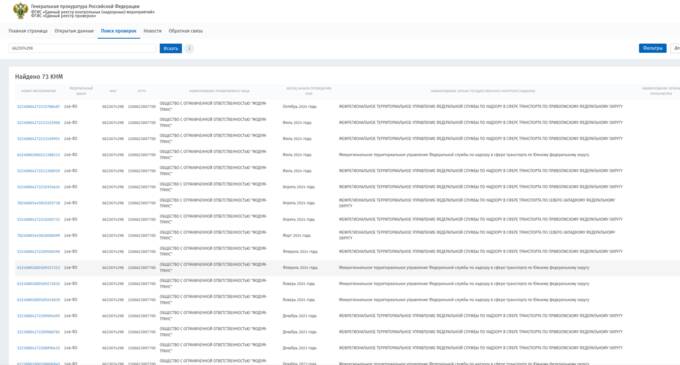This screenshot has height=365, width=680.
Task: Open the inspection number link in Март 2021 row
Action: (x=39, y=235)
